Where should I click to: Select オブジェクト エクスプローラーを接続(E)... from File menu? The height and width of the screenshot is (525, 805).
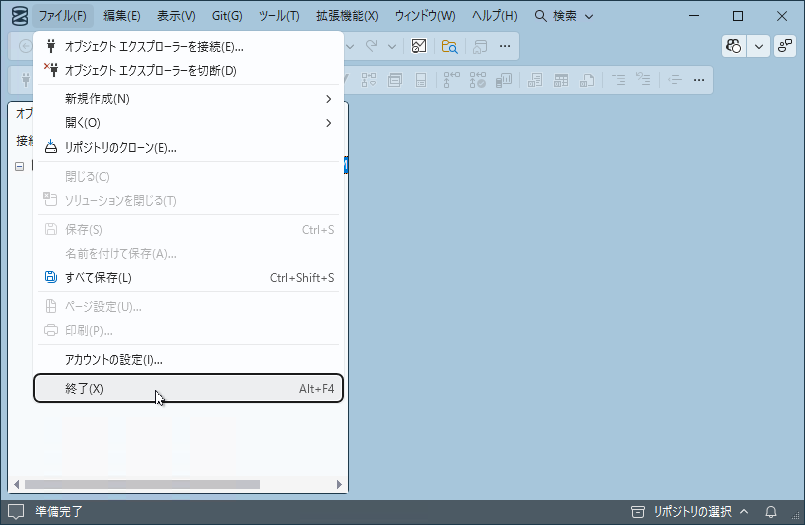click(153, 46)
